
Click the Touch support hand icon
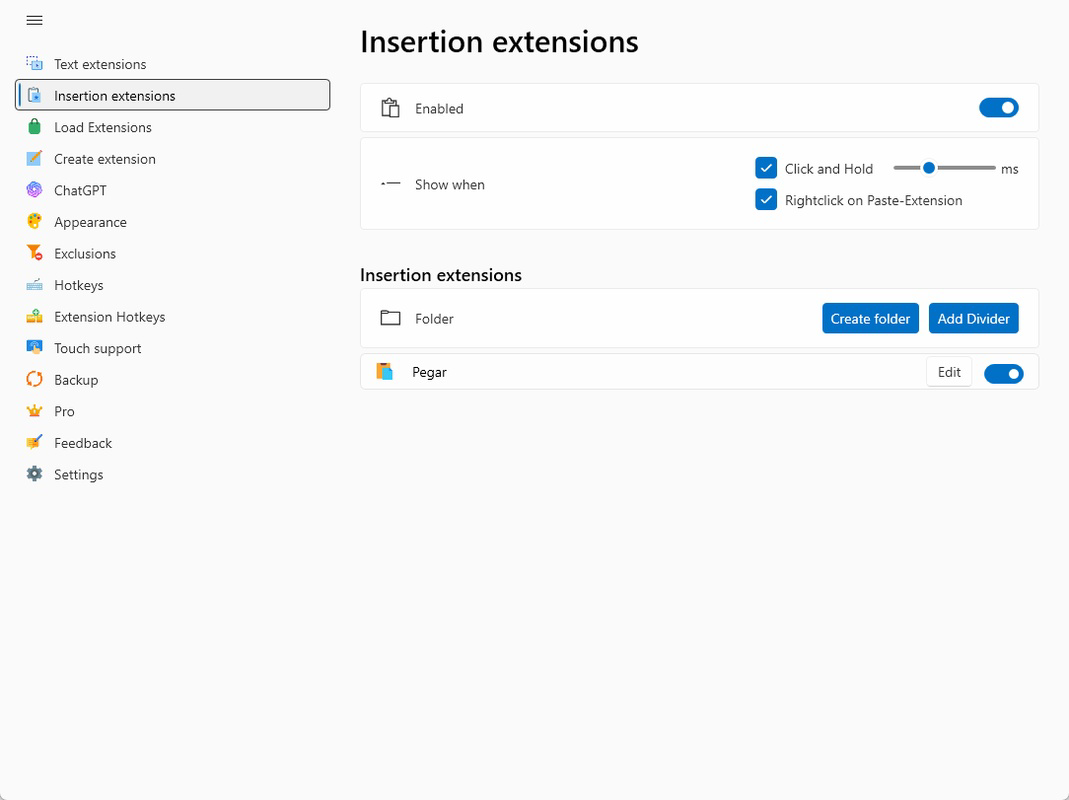click(x=34, y=347)
